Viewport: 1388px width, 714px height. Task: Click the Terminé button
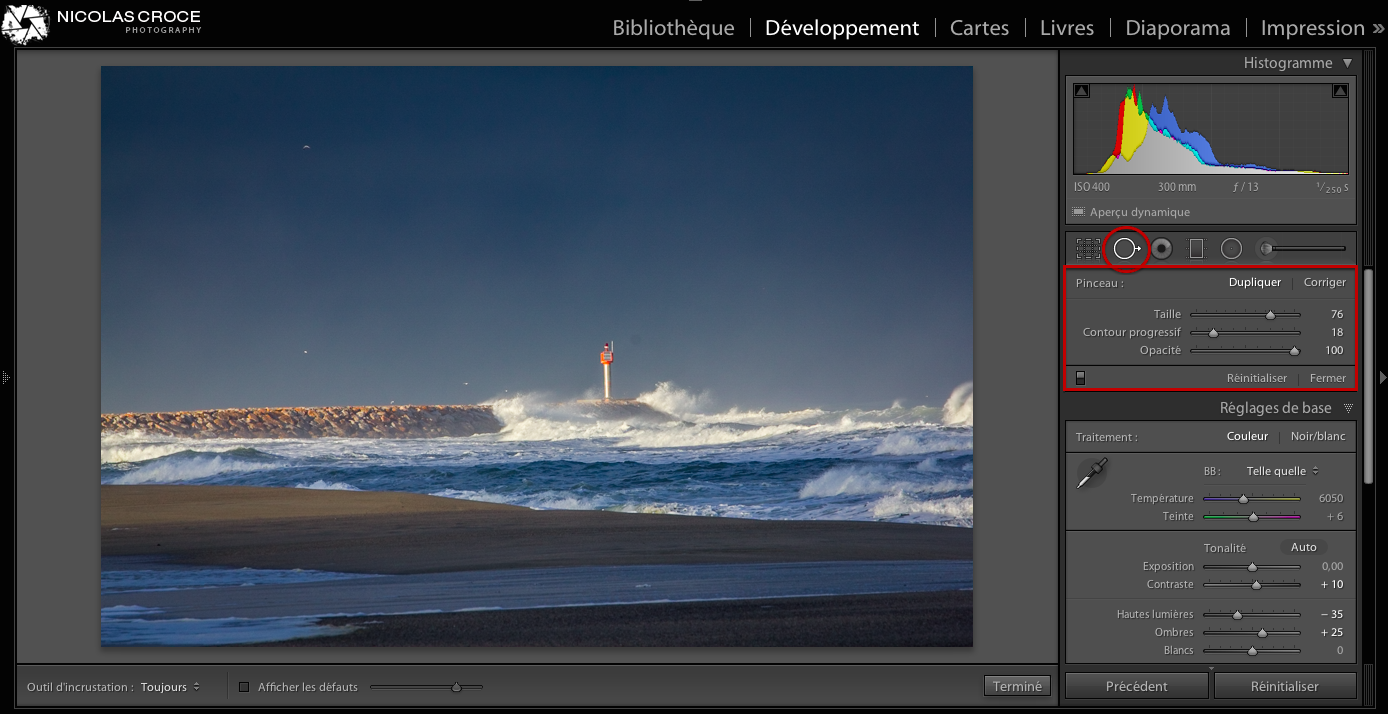click(1017, 686)
